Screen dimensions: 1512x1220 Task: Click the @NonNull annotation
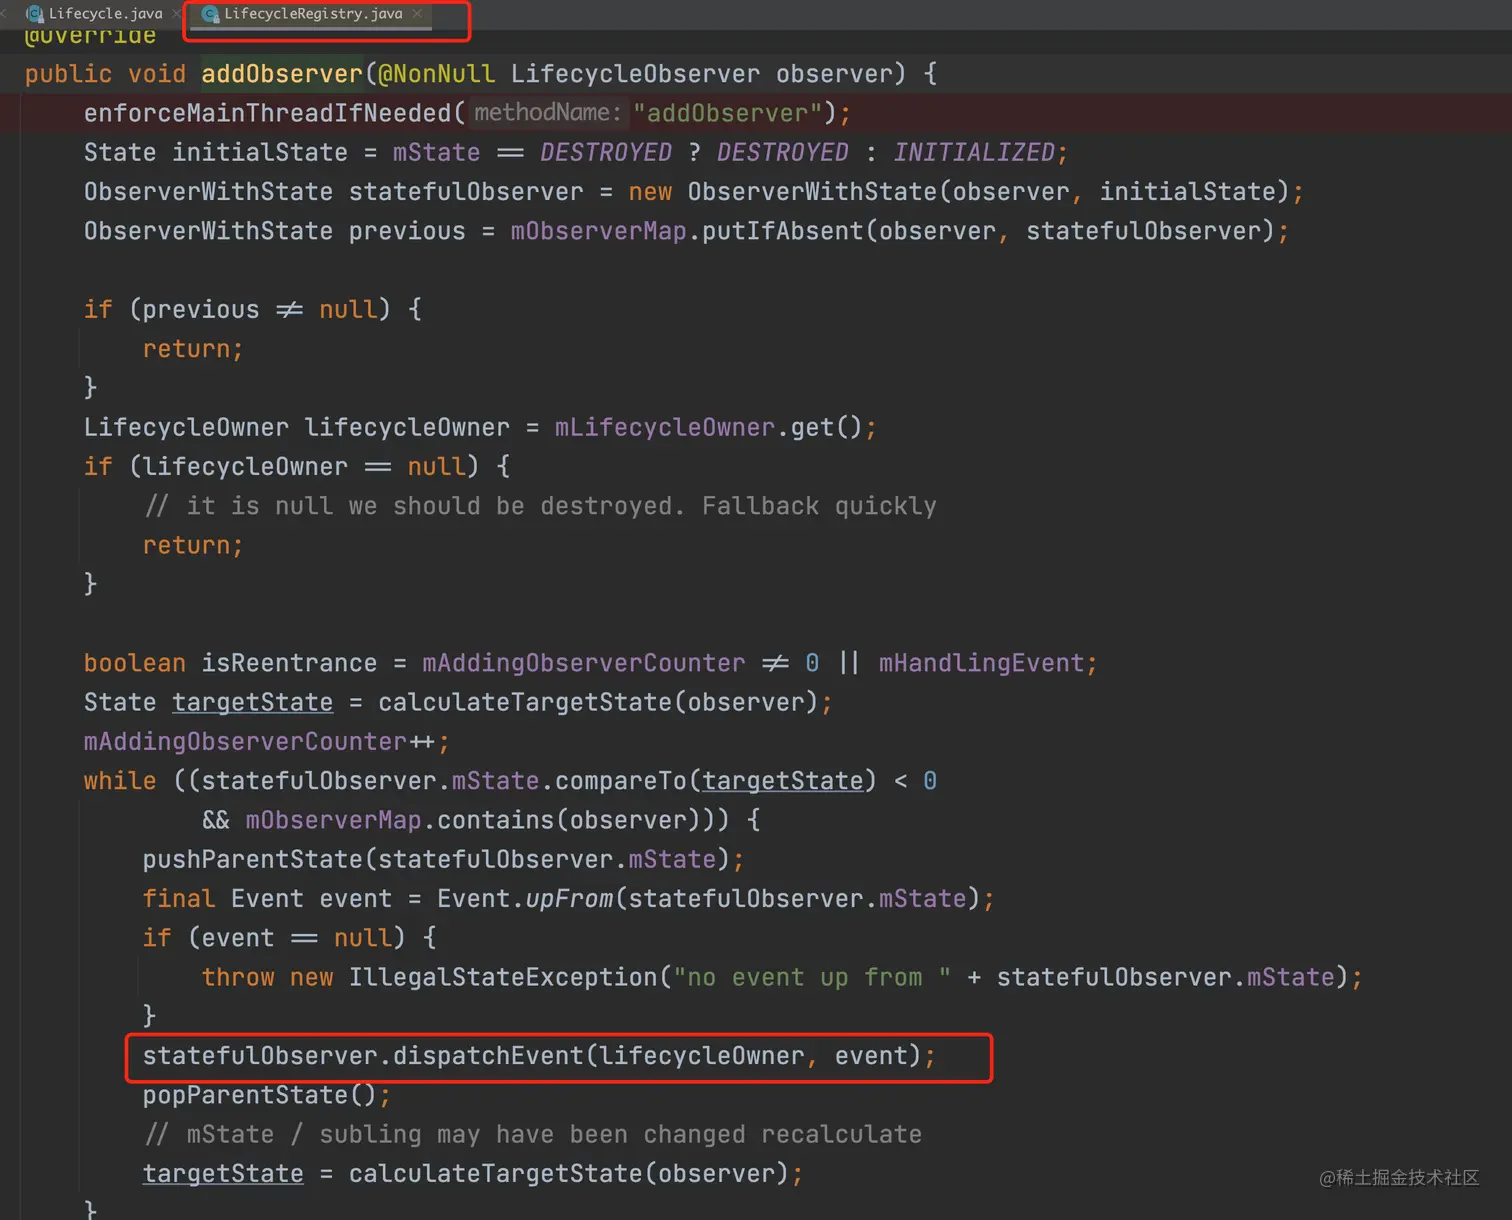coord(436,74)
